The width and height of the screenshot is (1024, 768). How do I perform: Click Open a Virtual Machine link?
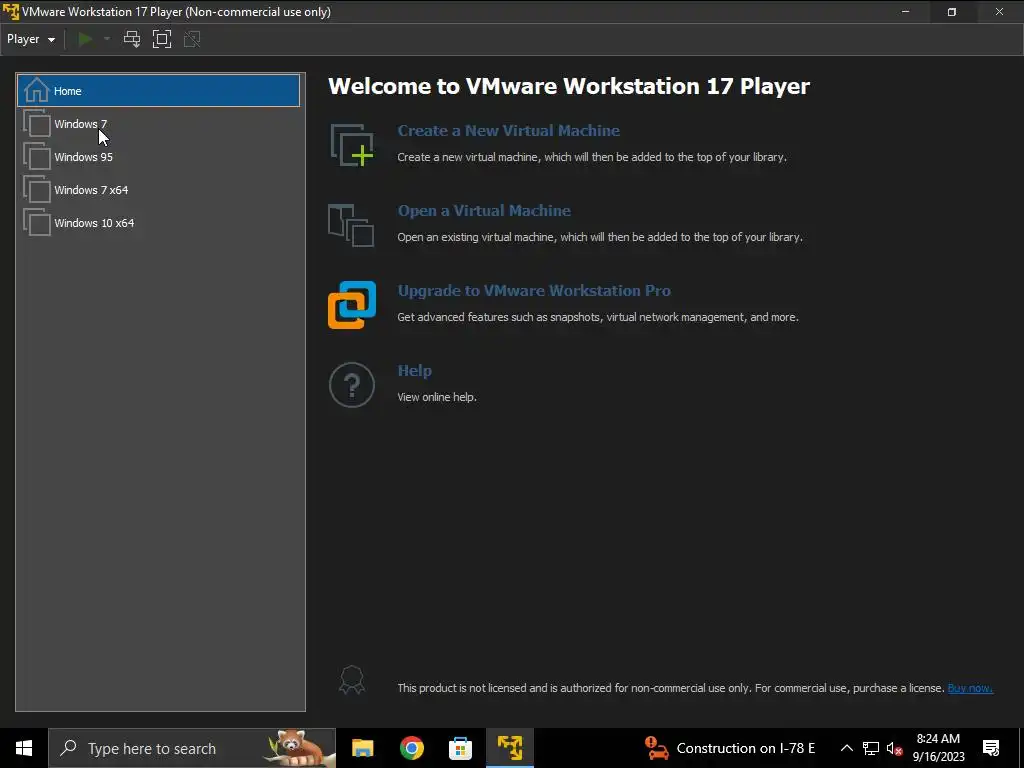point(484,211)
